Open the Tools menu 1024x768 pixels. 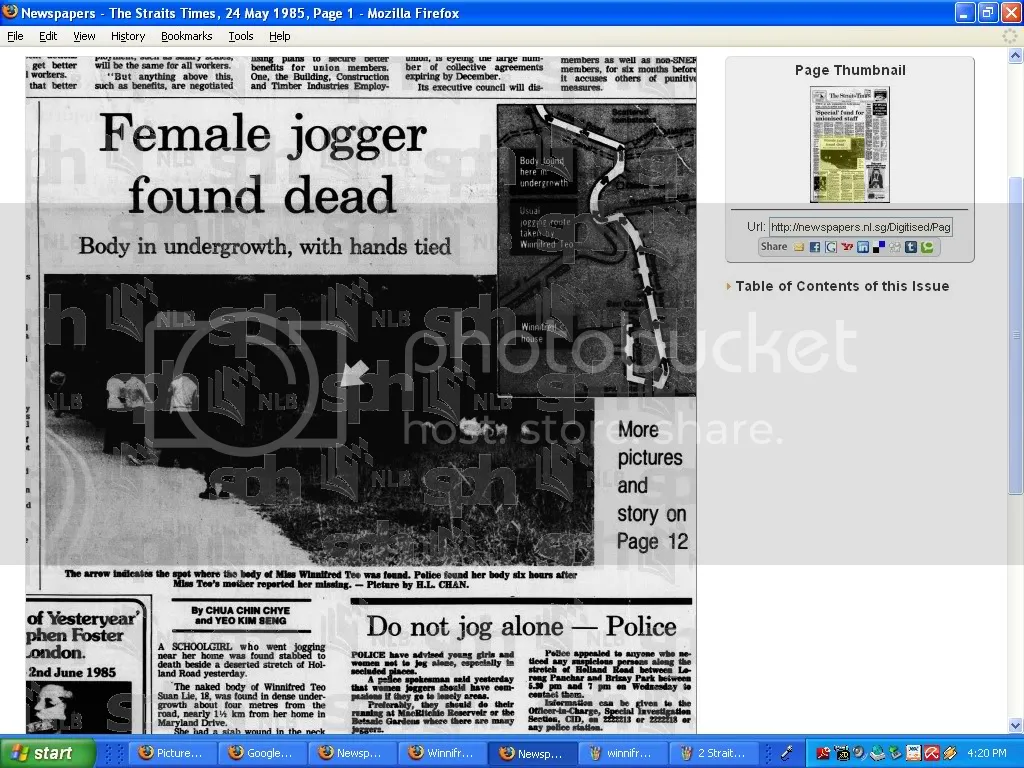click(240, 36)
